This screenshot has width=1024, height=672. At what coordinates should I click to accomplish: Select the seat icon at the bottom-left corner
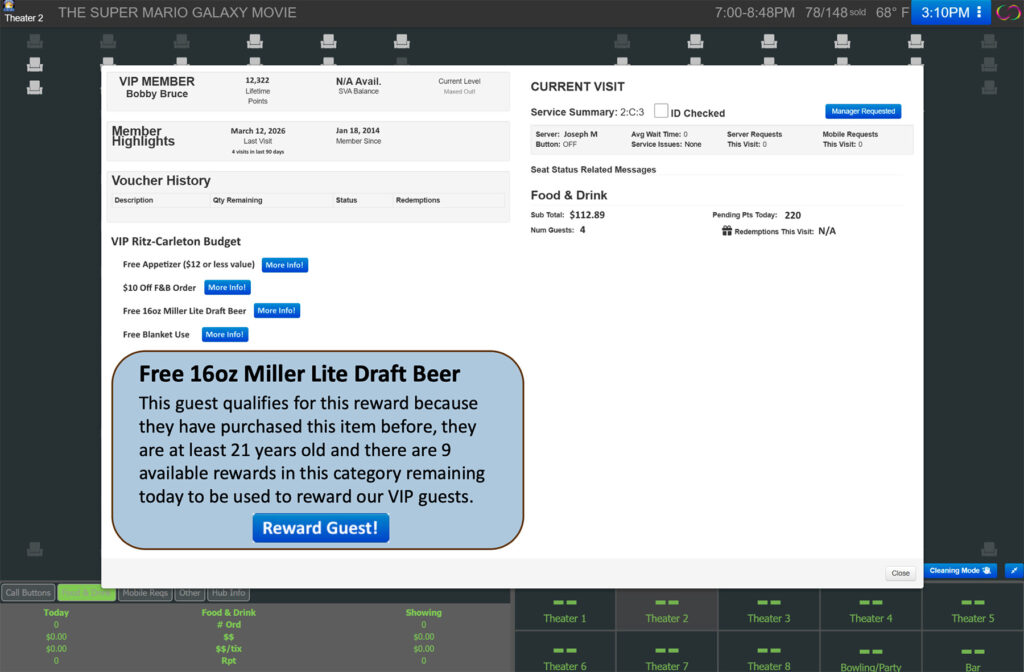click(x=35, y=549)
